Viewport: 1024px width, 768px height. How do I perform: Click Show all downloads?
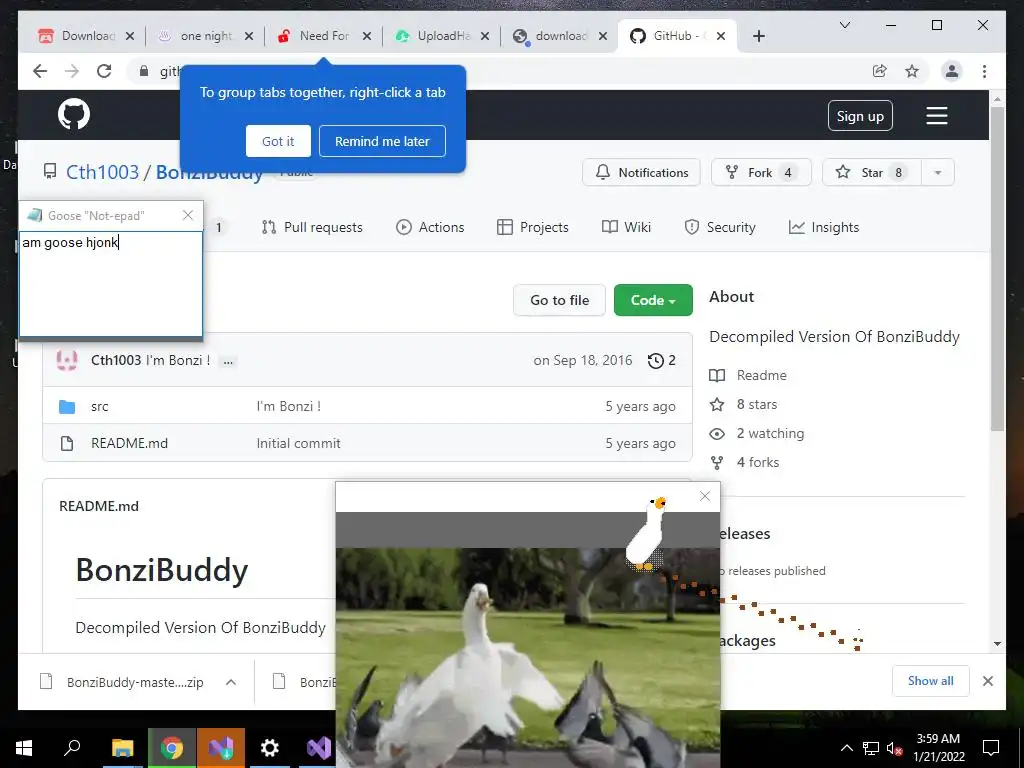[931, 681]
